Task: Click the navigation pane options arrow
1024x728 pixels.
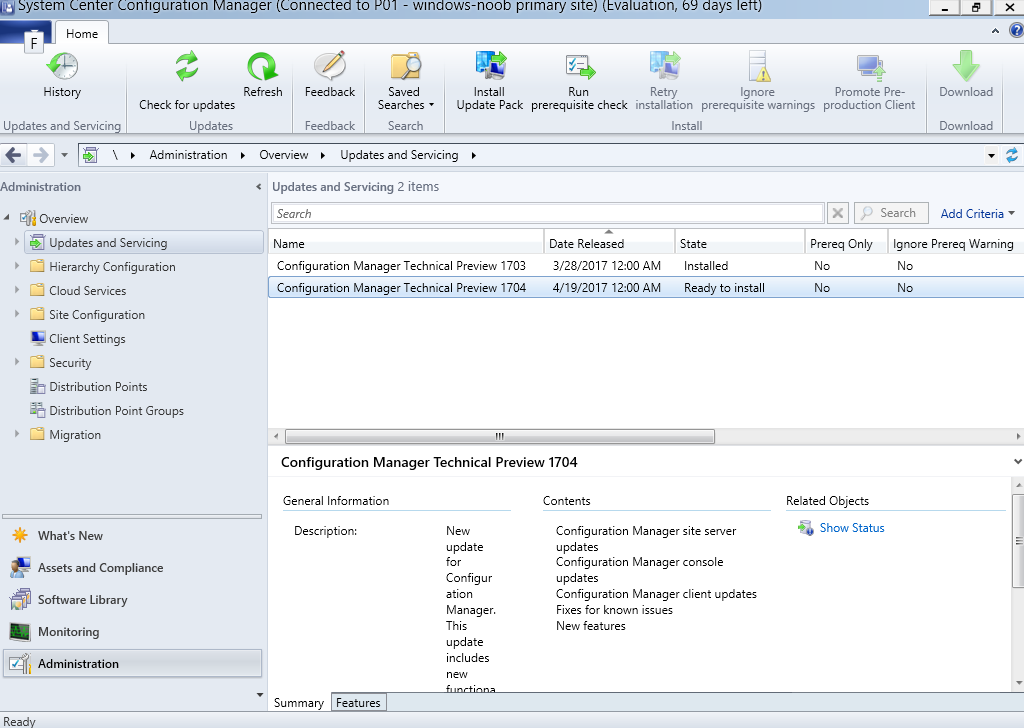Action: point(260,695)
